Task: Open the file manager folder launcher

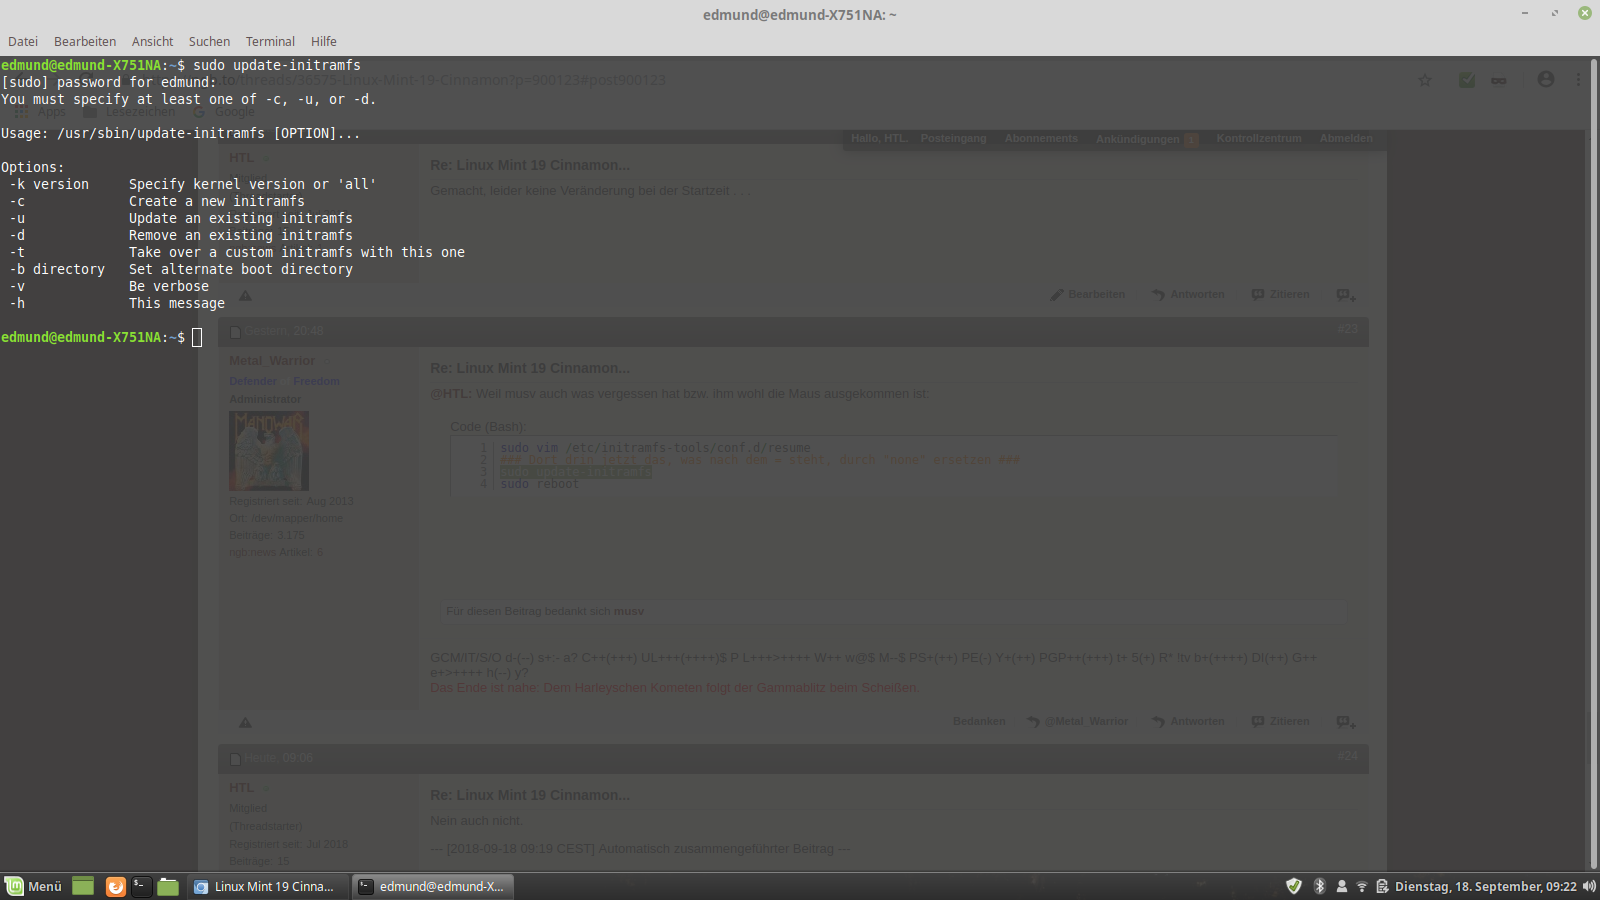Action: (x=168, y=886)
